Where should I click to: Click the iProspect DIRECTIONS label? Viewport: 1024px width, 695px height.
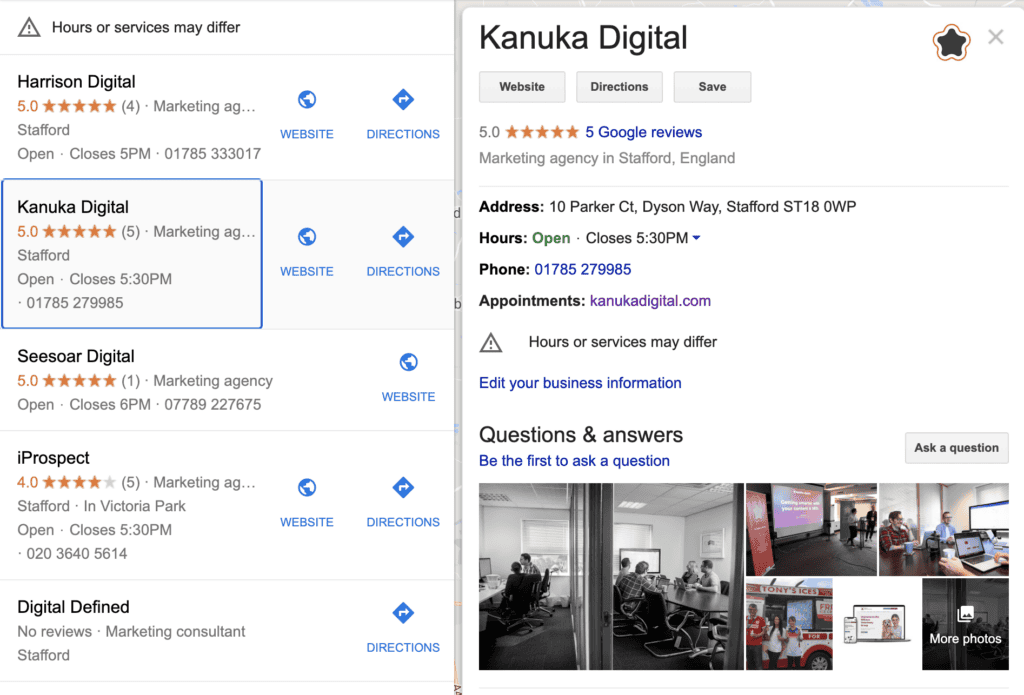click(x=403, y=522)
